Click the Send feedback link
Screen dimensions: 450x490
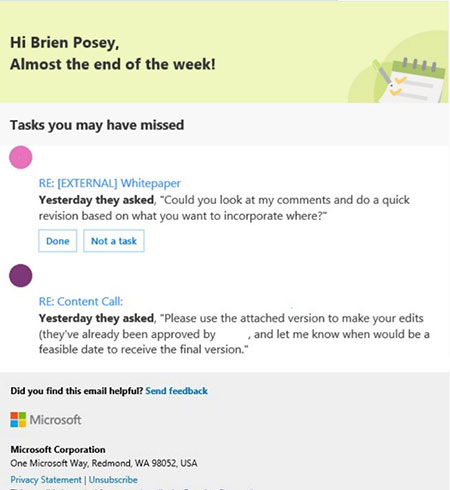(176, 391)
